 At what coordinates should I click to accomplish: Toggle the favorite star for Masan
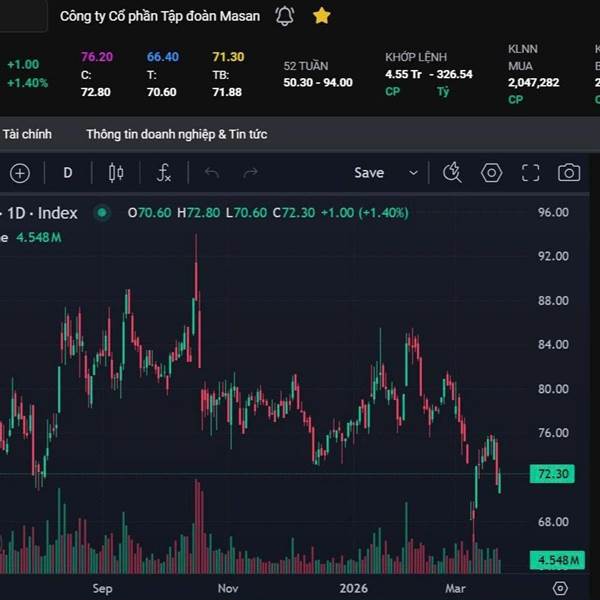click(321, 16)
